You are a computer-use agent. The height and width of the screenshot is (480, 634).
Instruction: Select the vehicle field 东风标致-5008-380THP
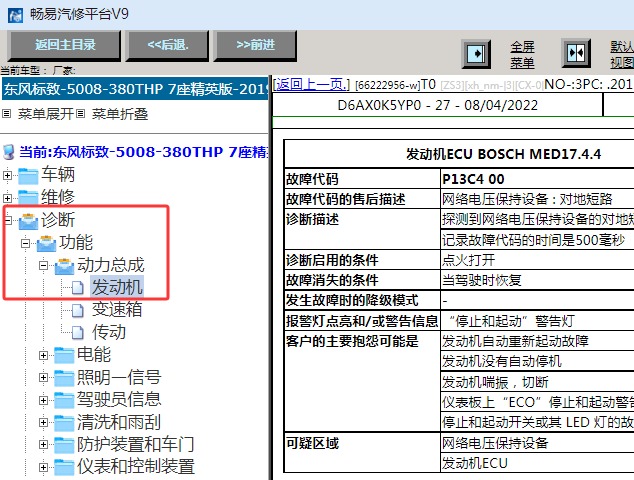pos(135,89)
